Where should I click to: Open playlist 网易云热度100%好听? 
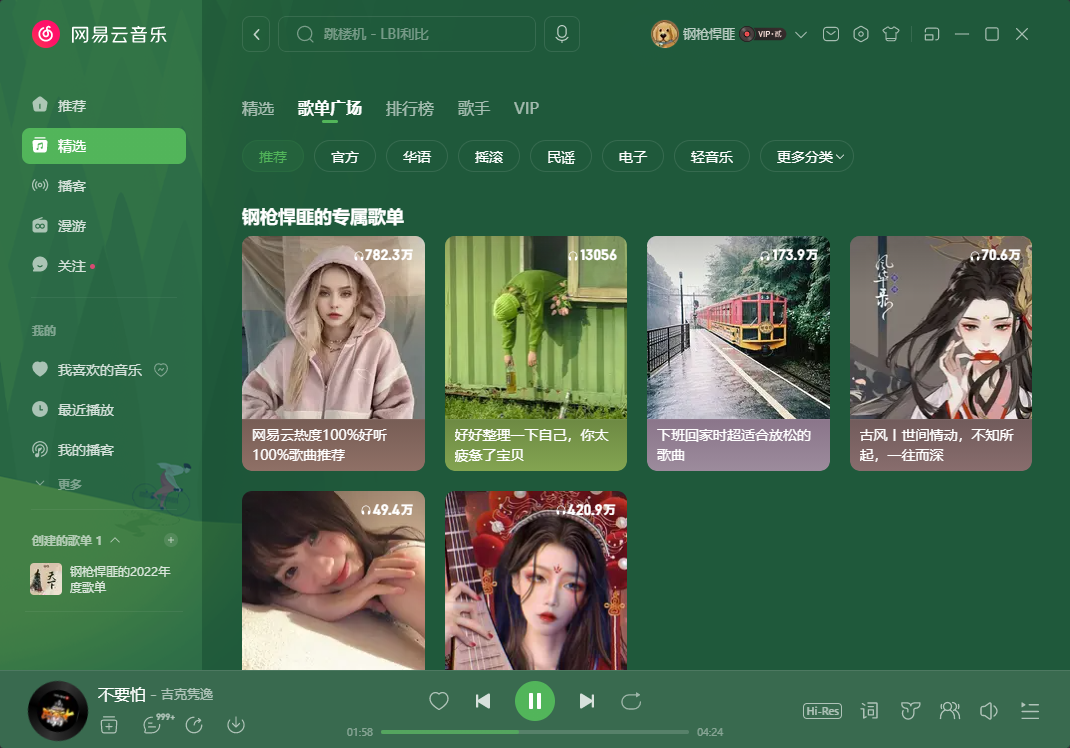tap(333, 354)
